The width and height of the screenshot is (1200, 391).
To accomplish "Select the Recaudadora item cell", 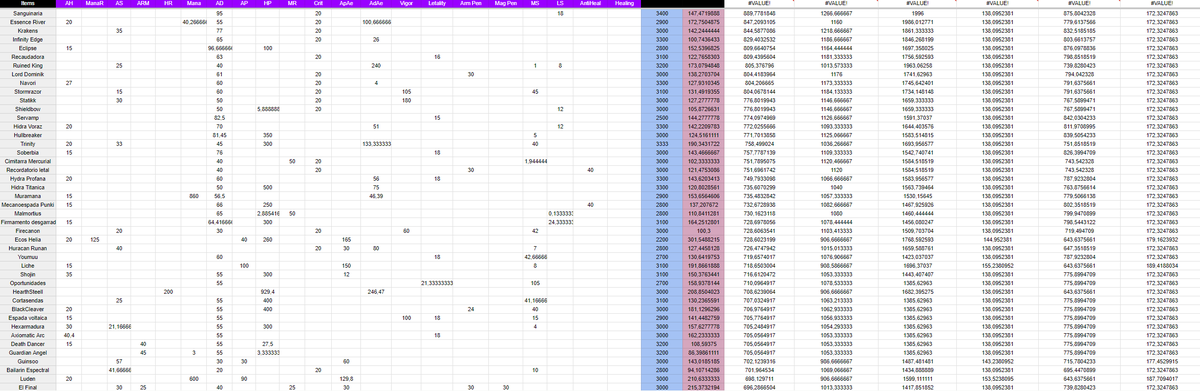I will click(x=28, y=56).
